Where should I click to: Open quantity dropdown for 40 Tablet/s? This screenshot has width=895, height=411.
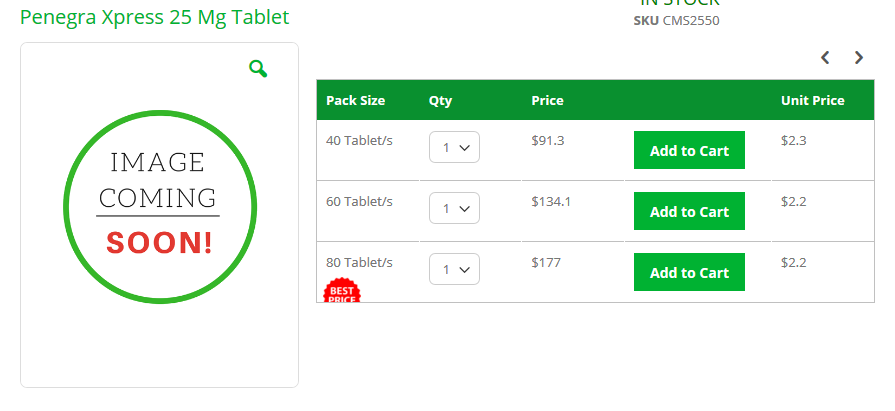point(454,147)
